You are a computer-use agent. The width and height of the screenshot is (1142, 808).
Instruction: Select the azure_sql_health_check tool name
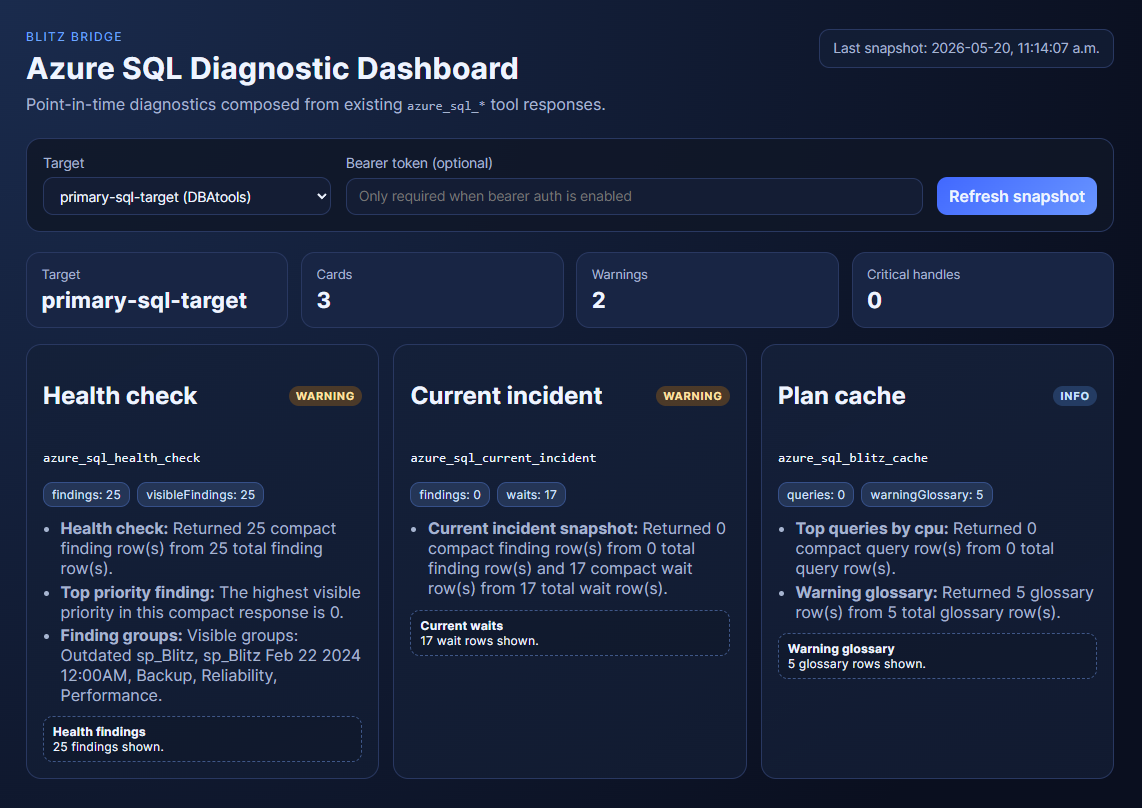[x=122, y=458]
